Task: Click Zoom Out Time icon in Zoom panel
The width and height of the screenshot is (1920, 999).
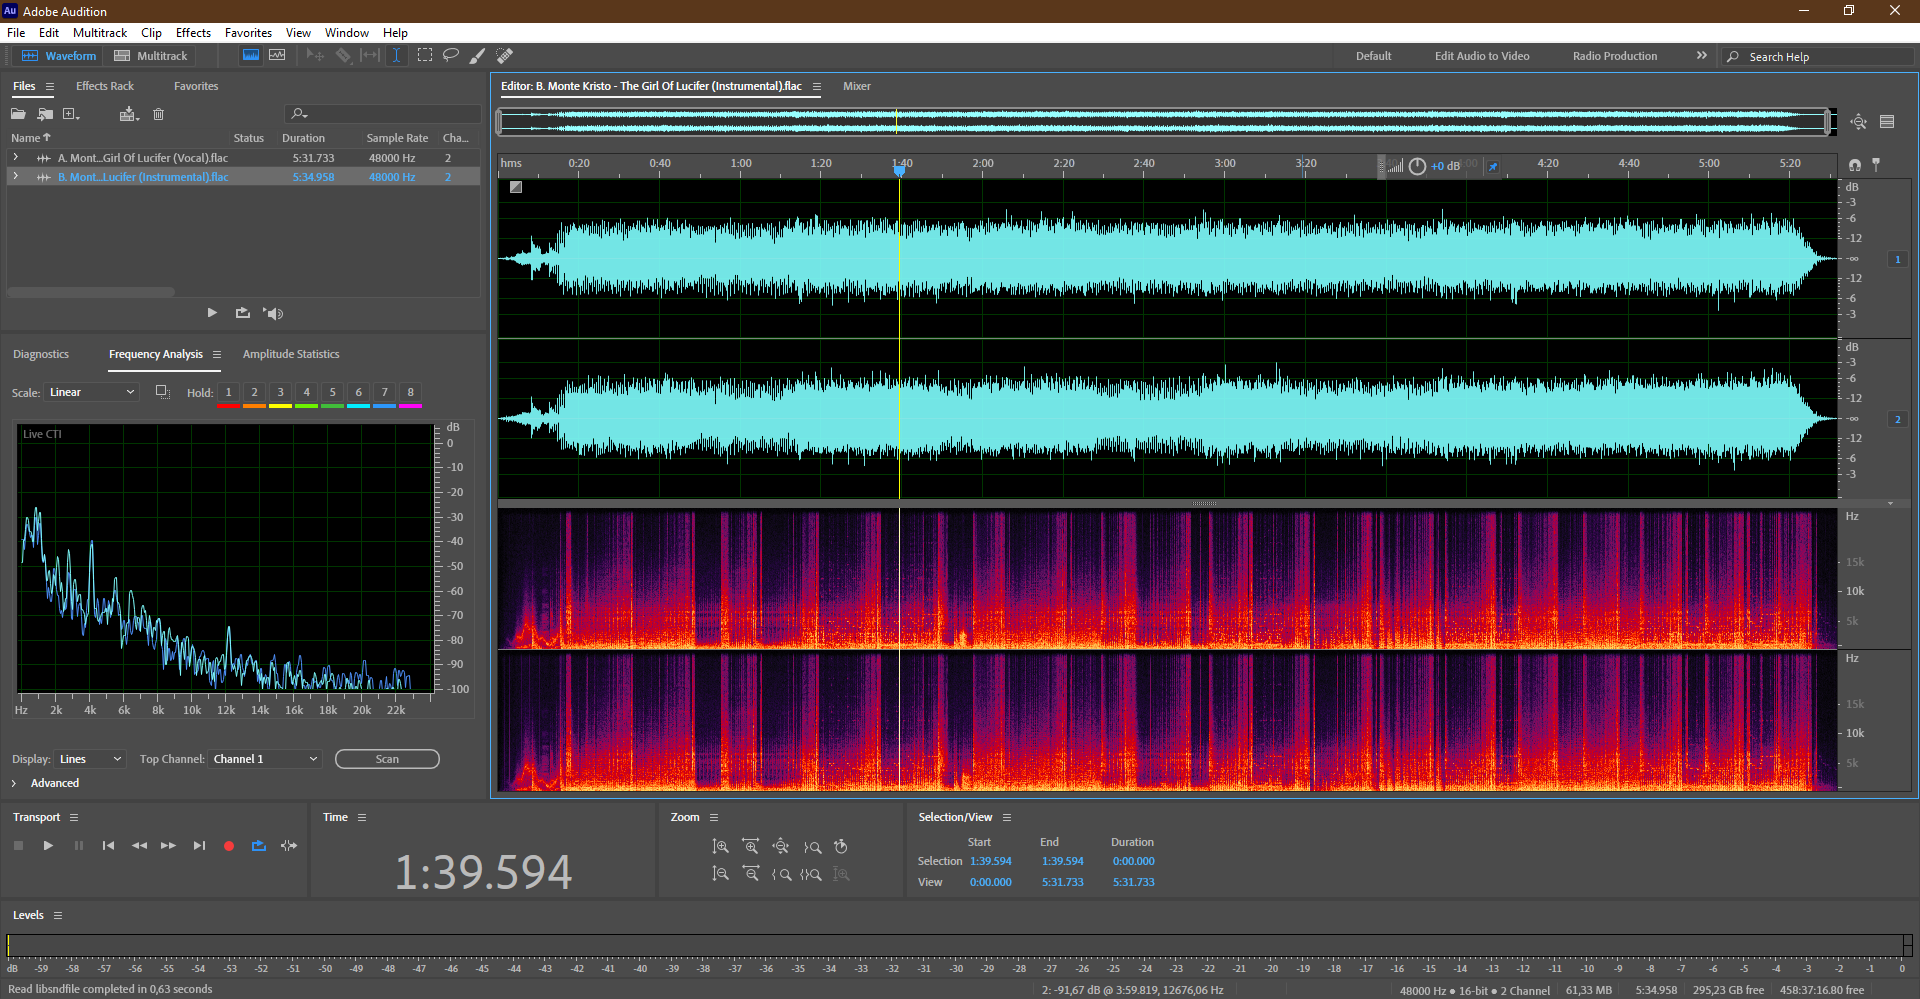Action: 751,874
